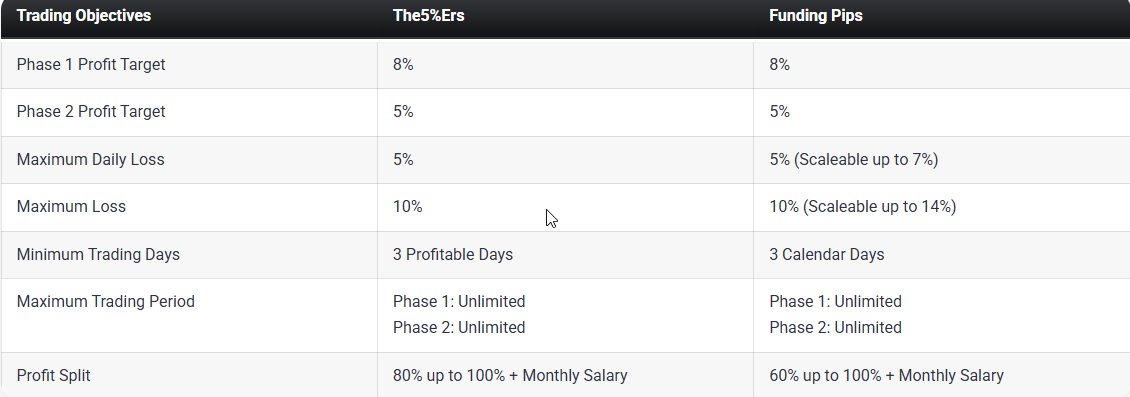Click '80% up to 100% + Monthly Salary'
The image size is (1130, 397).
(x=510, y=375)
